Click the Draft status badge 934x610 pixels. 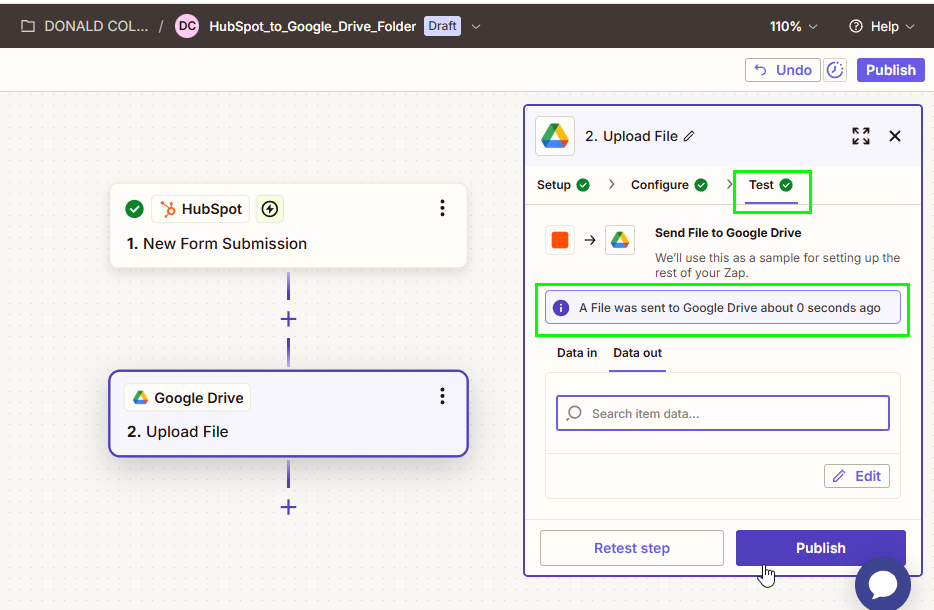click(x=442, y=26)
